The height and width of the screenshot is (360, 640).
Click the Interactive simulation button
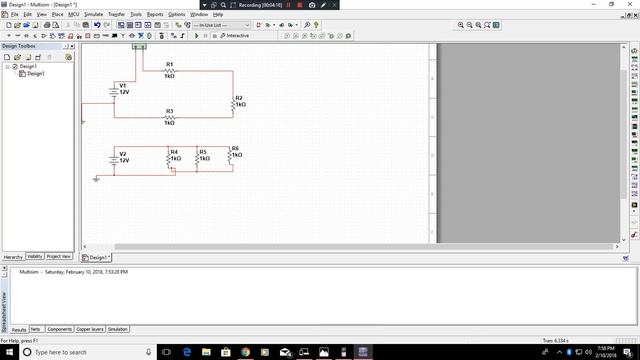click(x=234, y=36)
